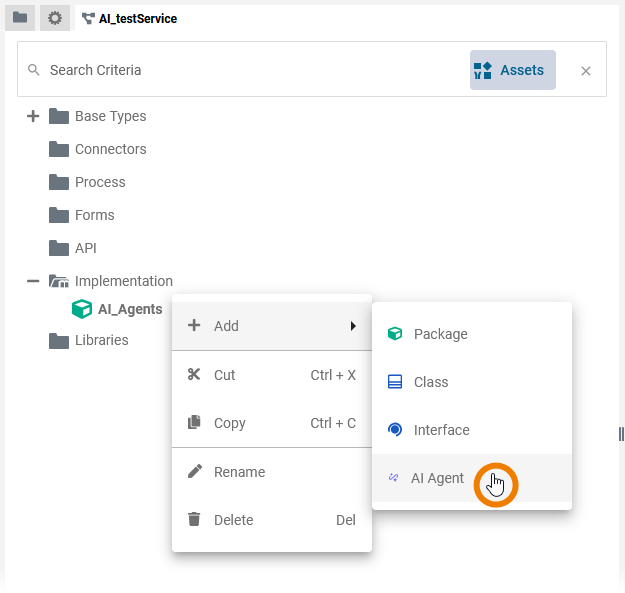This screenshot has width=625, height=593.
Task: Click the AI_testService service icon
Action: tap(88, 18)
